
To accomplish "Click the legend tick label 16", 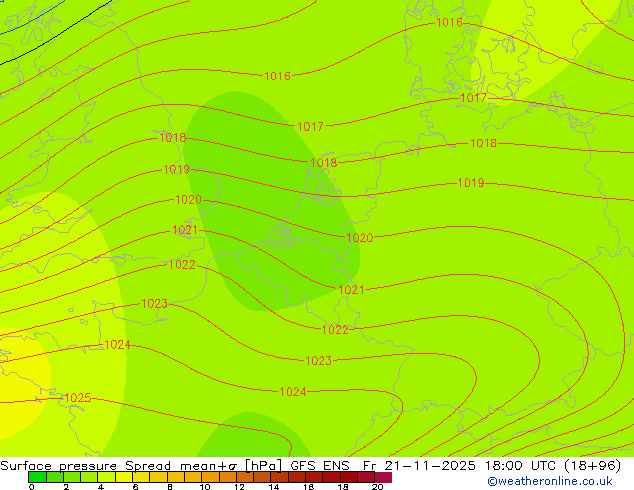I will click(309, 487).
